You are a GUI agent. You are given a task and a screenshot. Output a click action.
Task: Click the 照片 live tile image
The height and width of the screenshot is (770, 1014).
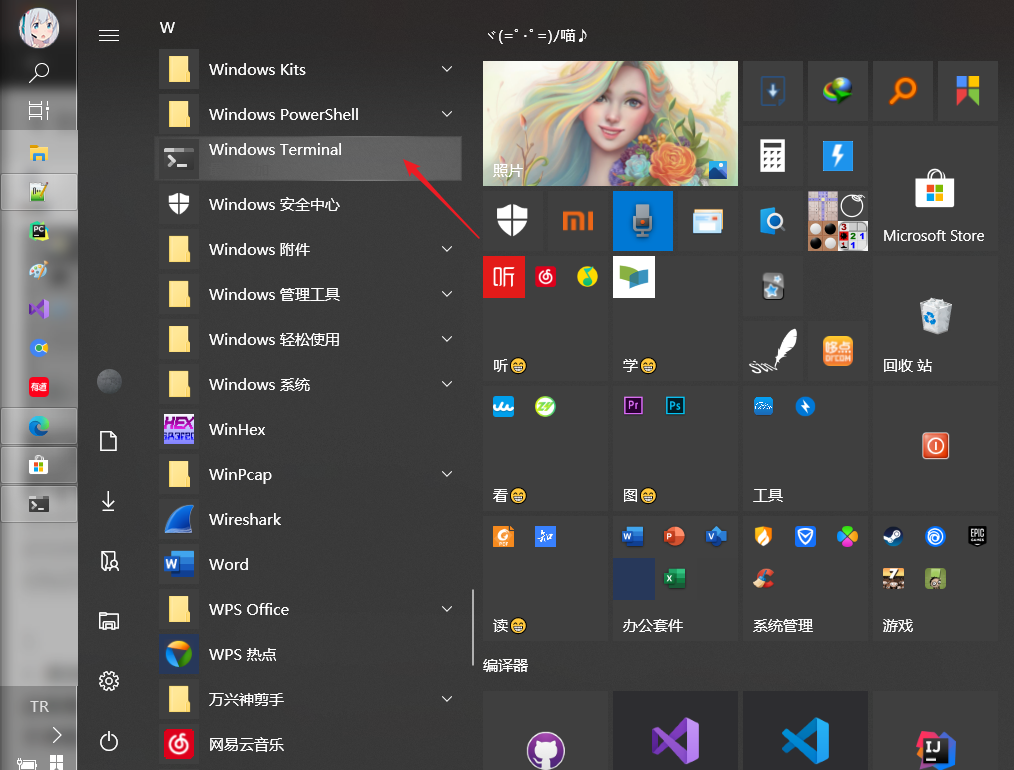click(610, 123)
